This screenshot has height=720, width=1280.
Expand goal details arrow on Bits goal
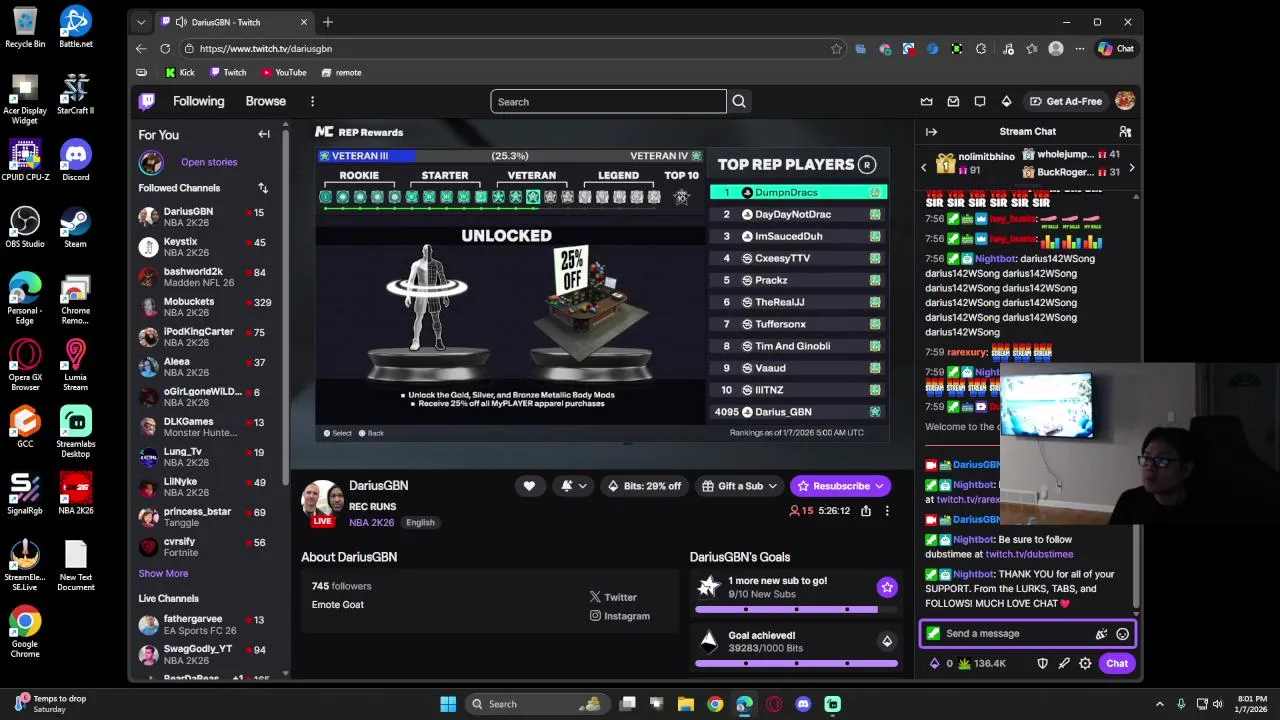(x=887, y=642)
